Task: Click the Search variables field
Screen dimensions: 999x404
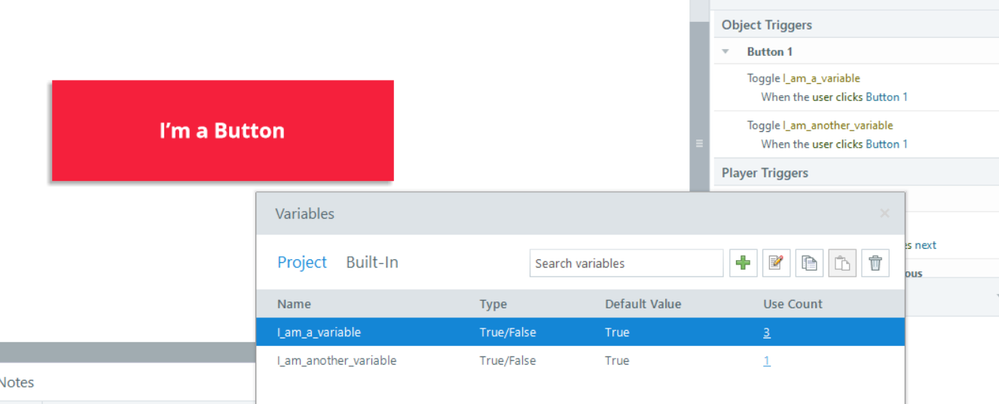Action: [x=626, y=263]
